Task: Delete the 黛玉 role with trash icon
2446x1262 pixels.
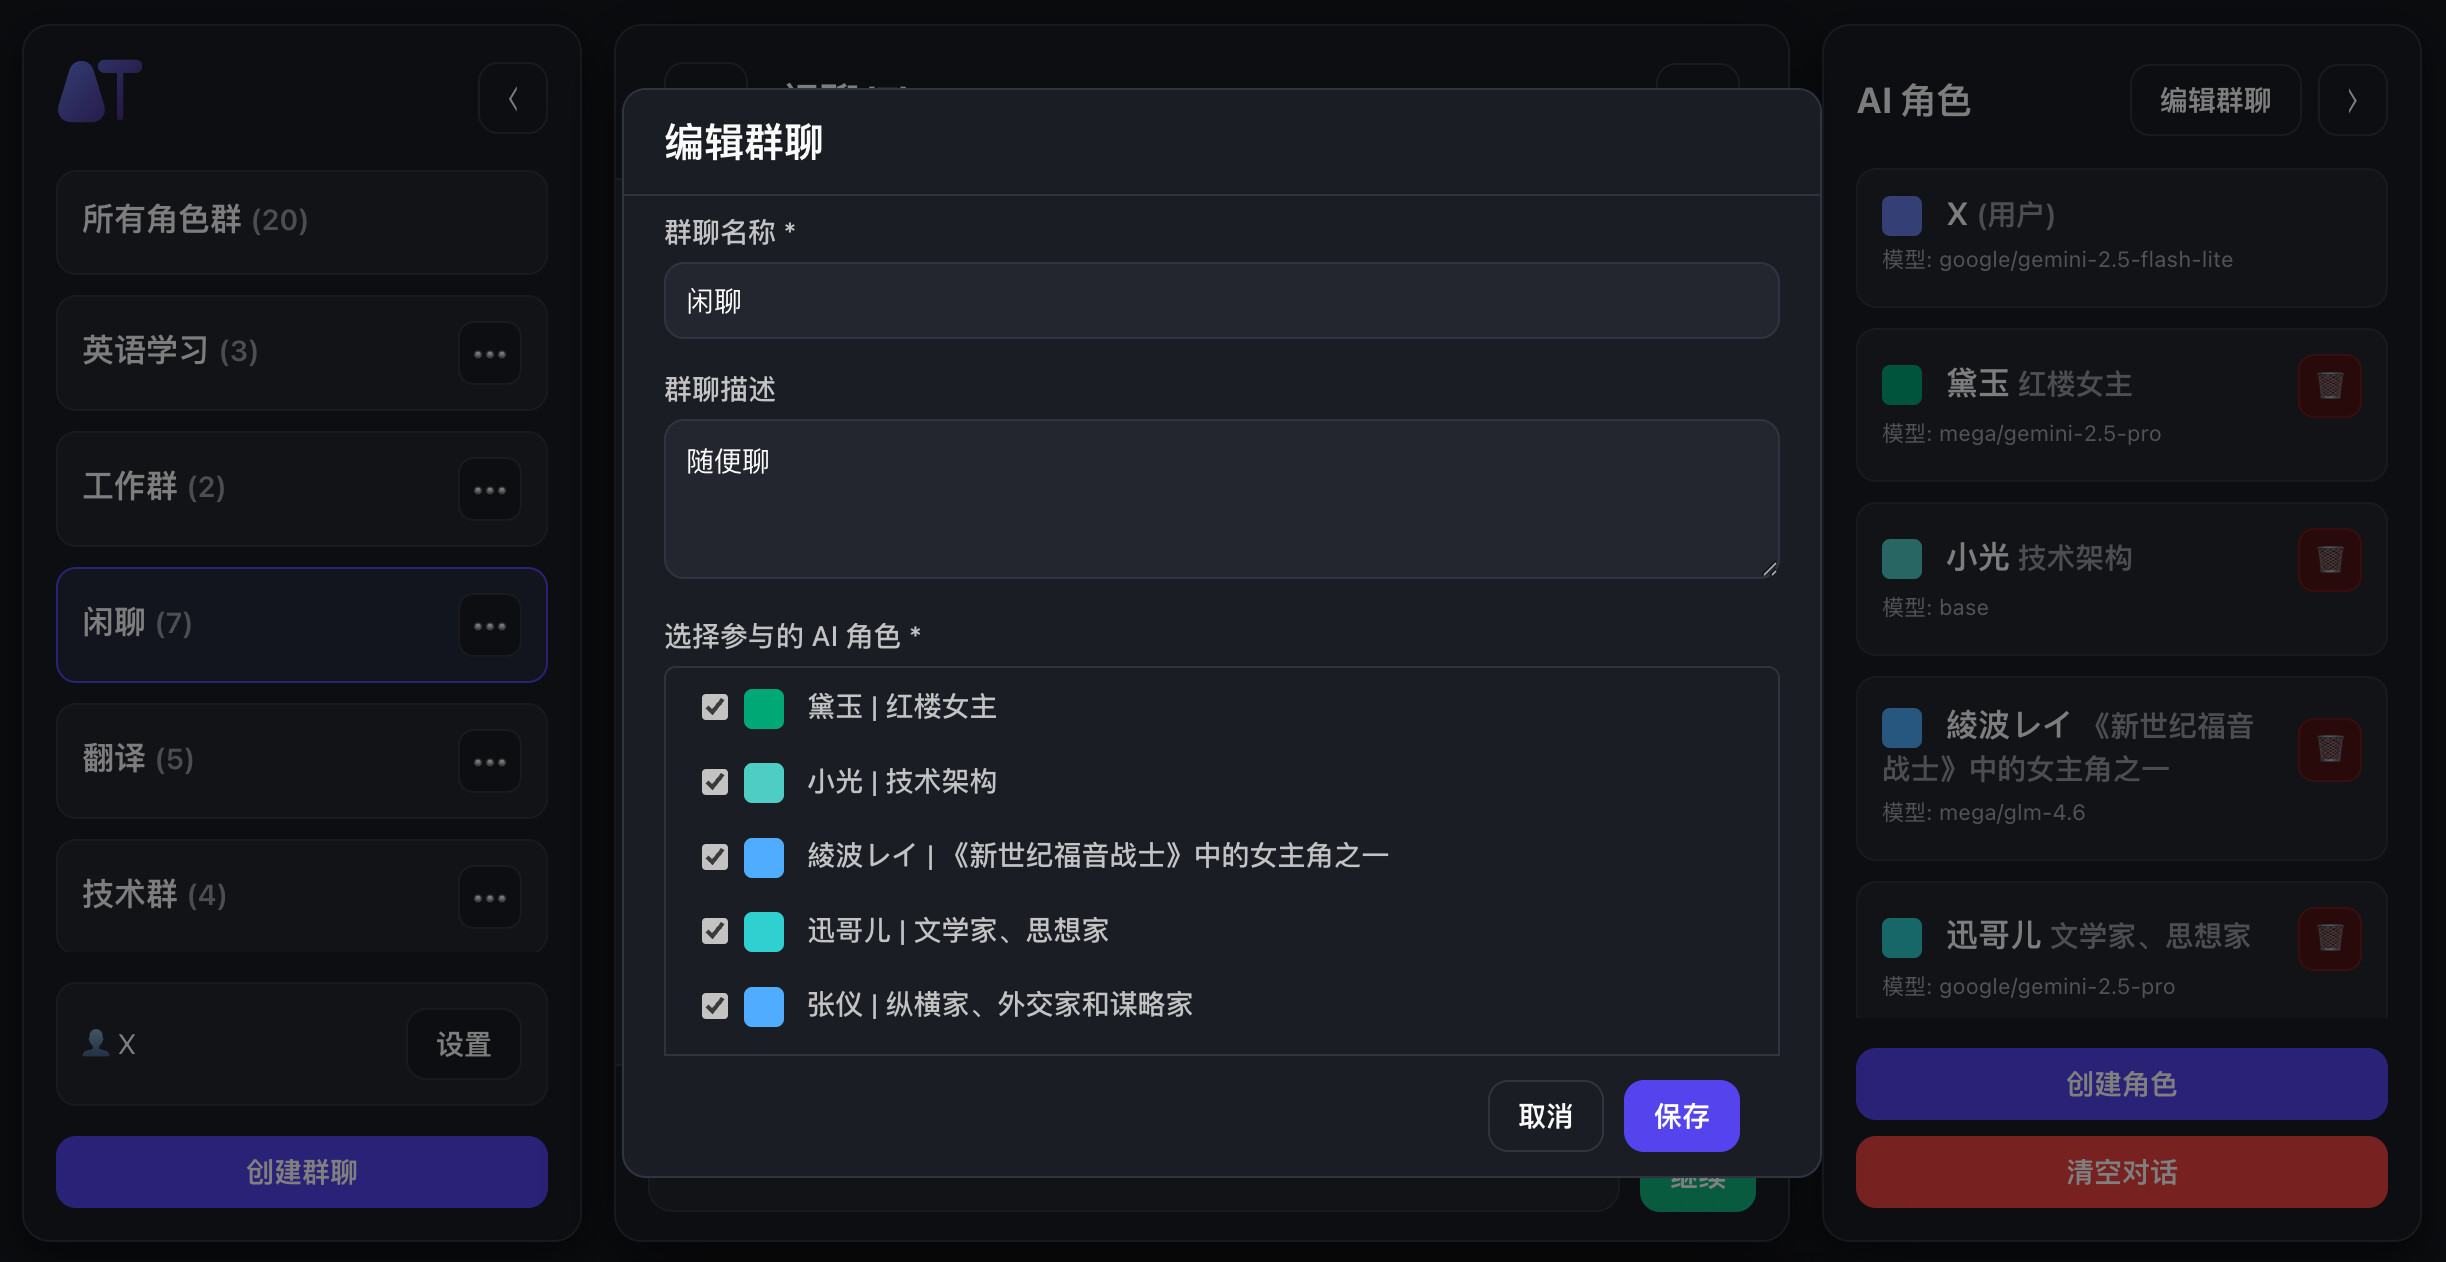Action: click(2329, 385)
